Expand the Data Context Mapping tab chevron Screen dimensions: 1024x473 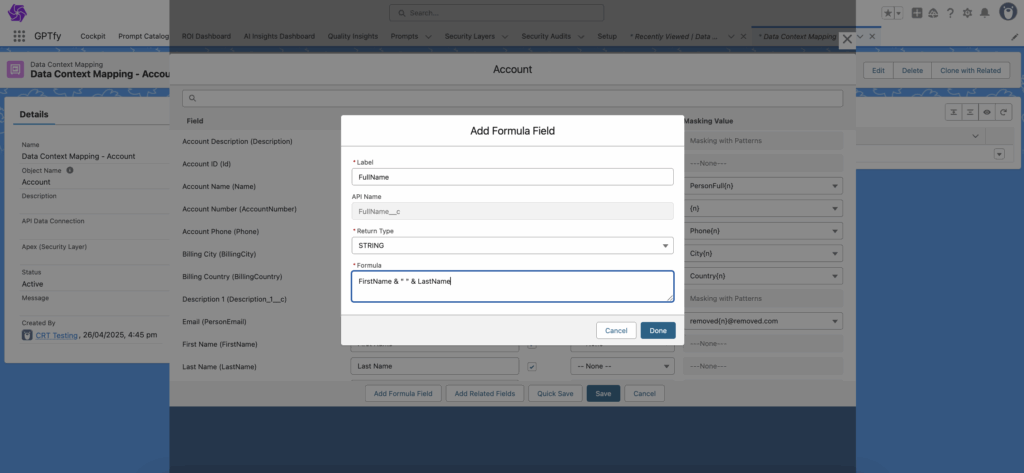click(x=860, y=37)
